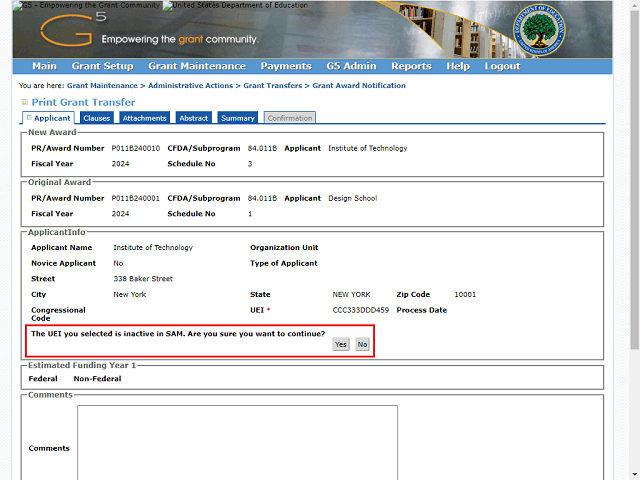Click the street value 338 Baker Street
Viewport: 640px width, 480px height.
(x=143, y=279)
